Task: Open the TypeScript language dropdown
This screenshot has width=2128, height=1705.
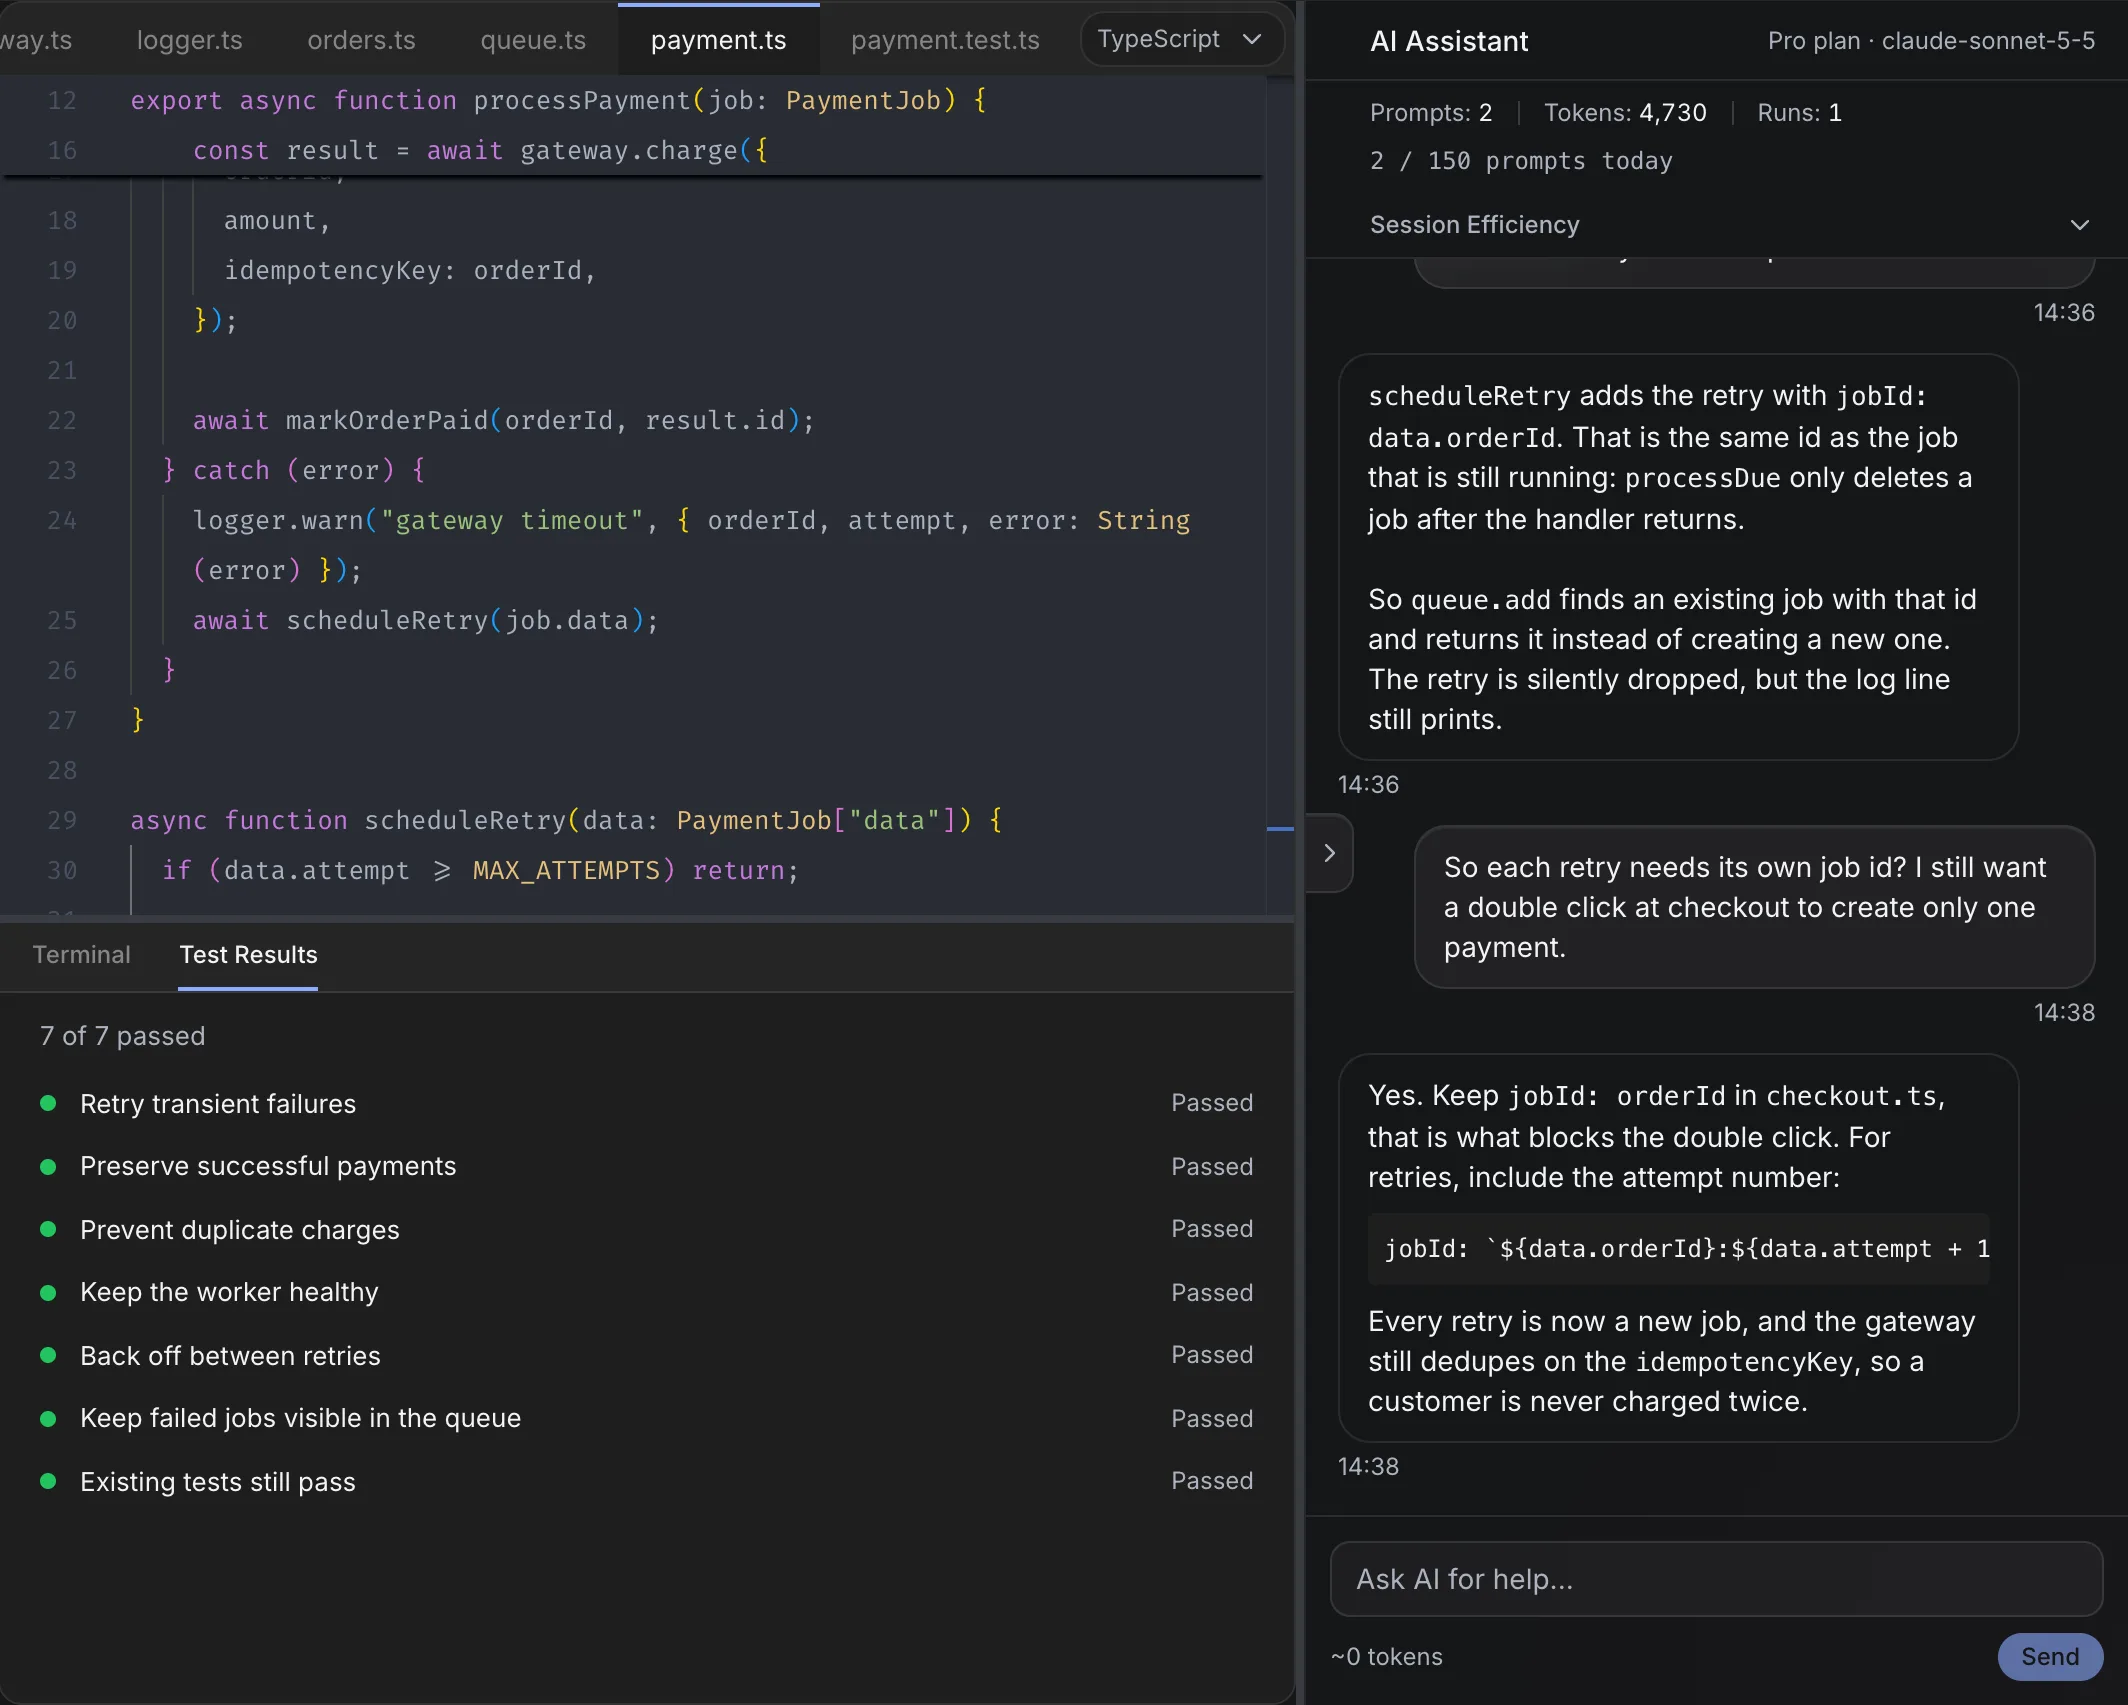Action: [1180, 39]
